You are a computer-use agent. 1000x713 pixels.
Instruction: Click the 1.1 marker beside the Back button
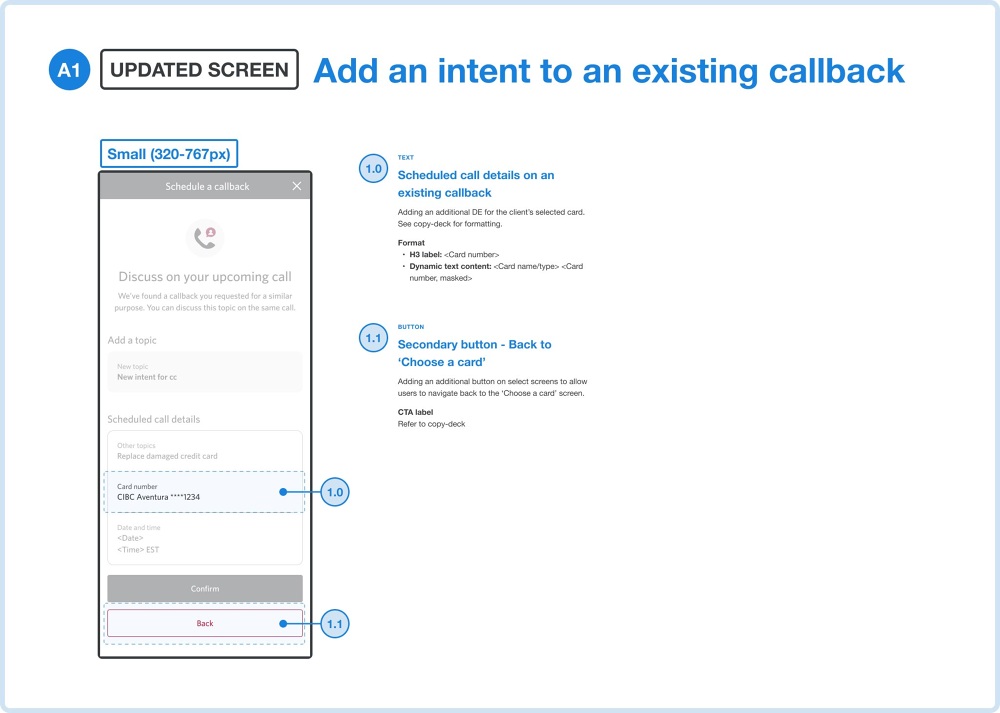(335, 624)
